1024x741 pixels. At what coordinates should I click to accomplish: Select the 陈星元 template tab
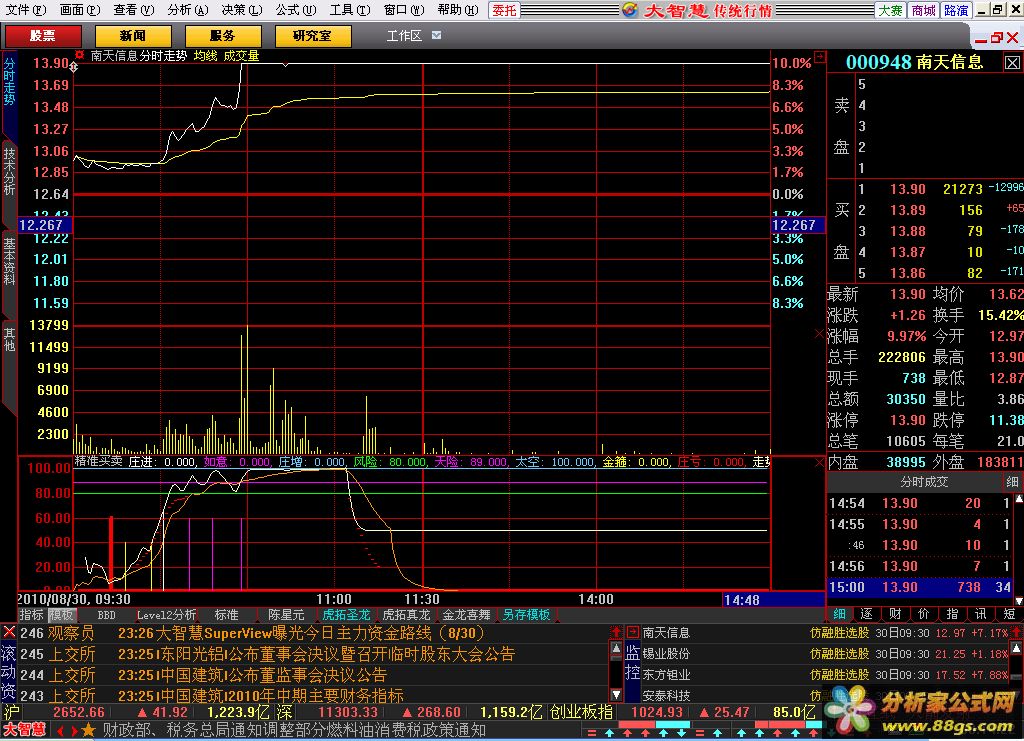pyautogui.click(x=286, y=615)
